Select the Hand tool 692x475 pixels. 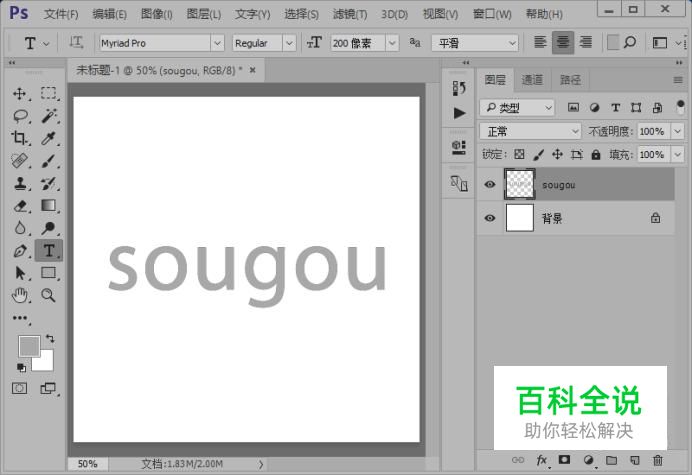point(19,295)
